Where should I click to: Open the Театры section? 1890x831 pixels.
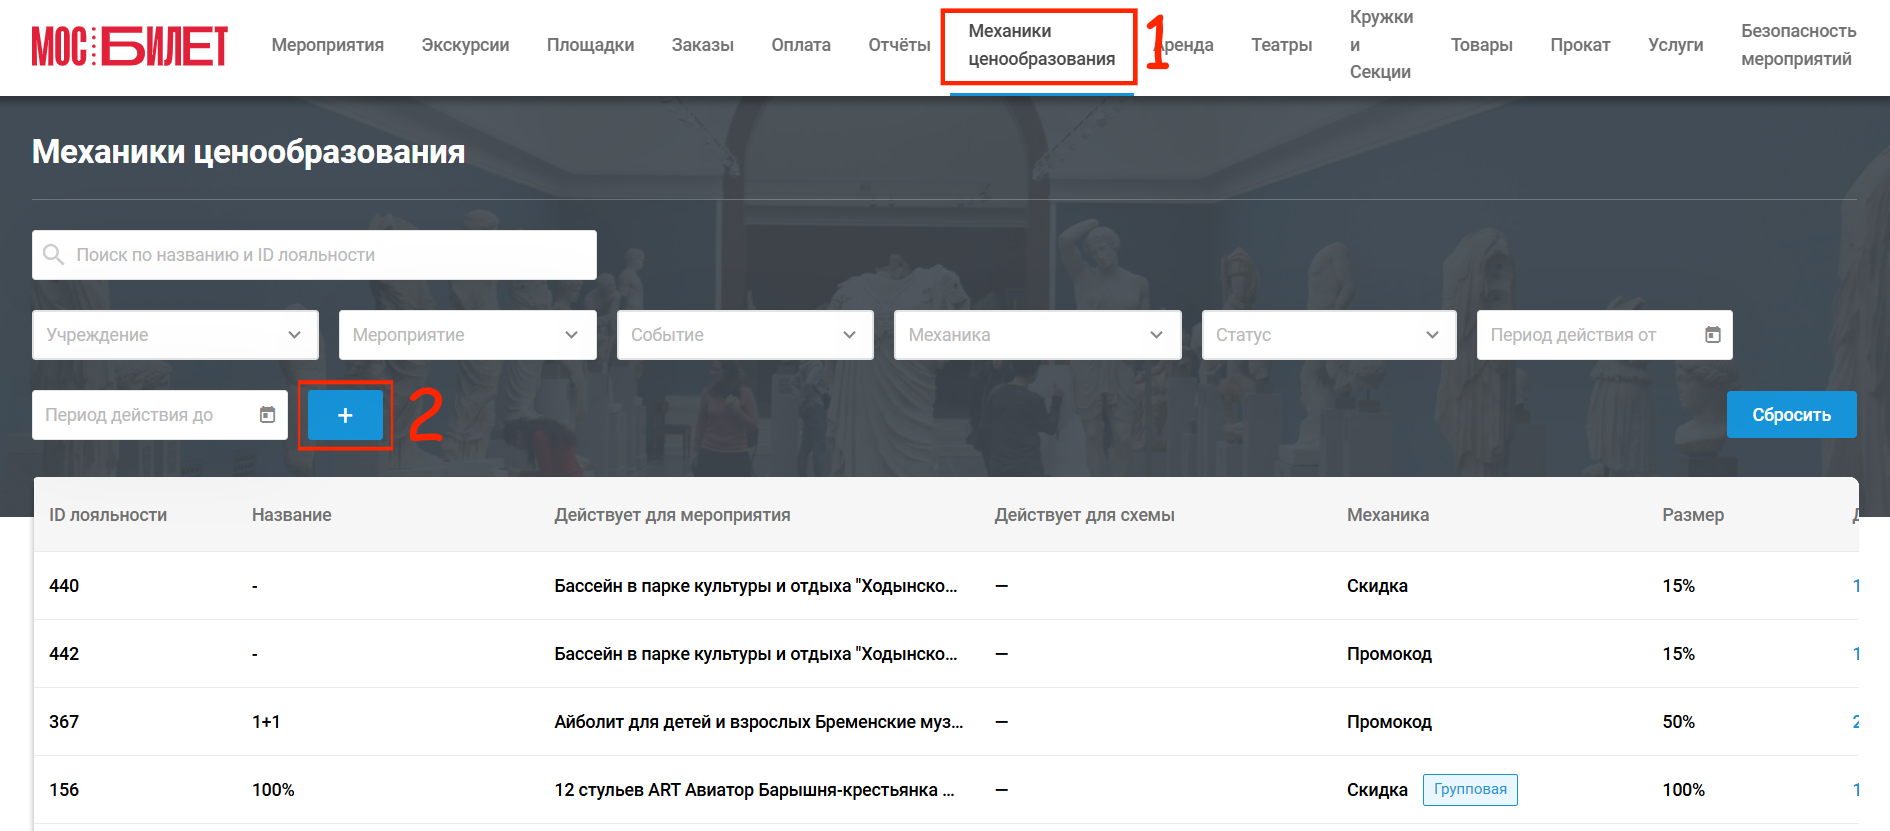click(x=1281, y=45)
